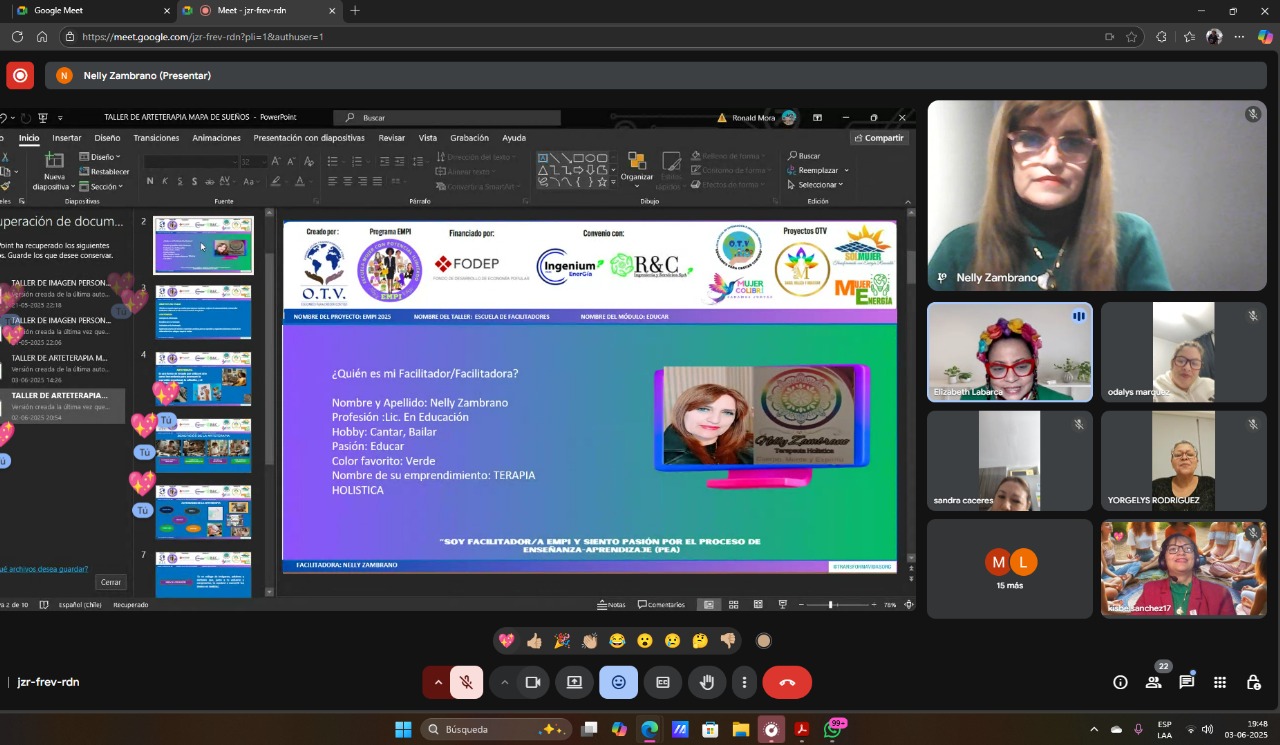This screenshot has width=1280, height=745.
Task: Open the meeting details info icon
Action: point(1120,682)
